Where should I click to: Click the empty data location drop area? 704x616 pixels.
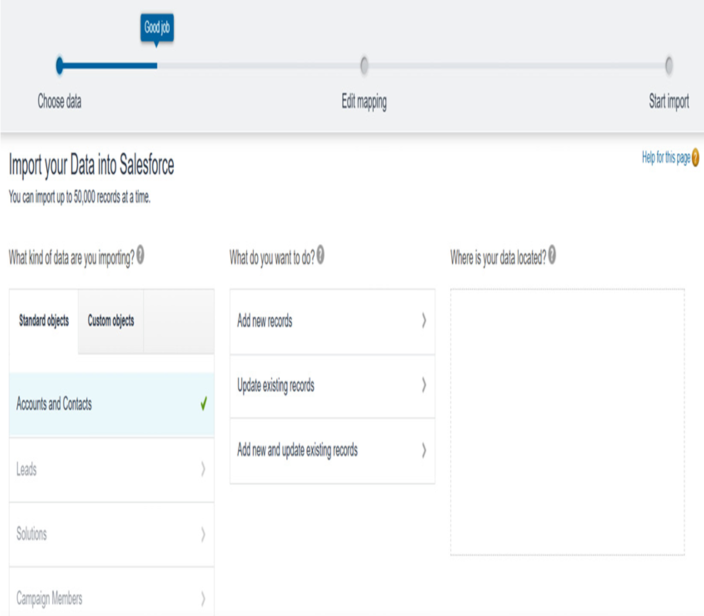[568, 422]
